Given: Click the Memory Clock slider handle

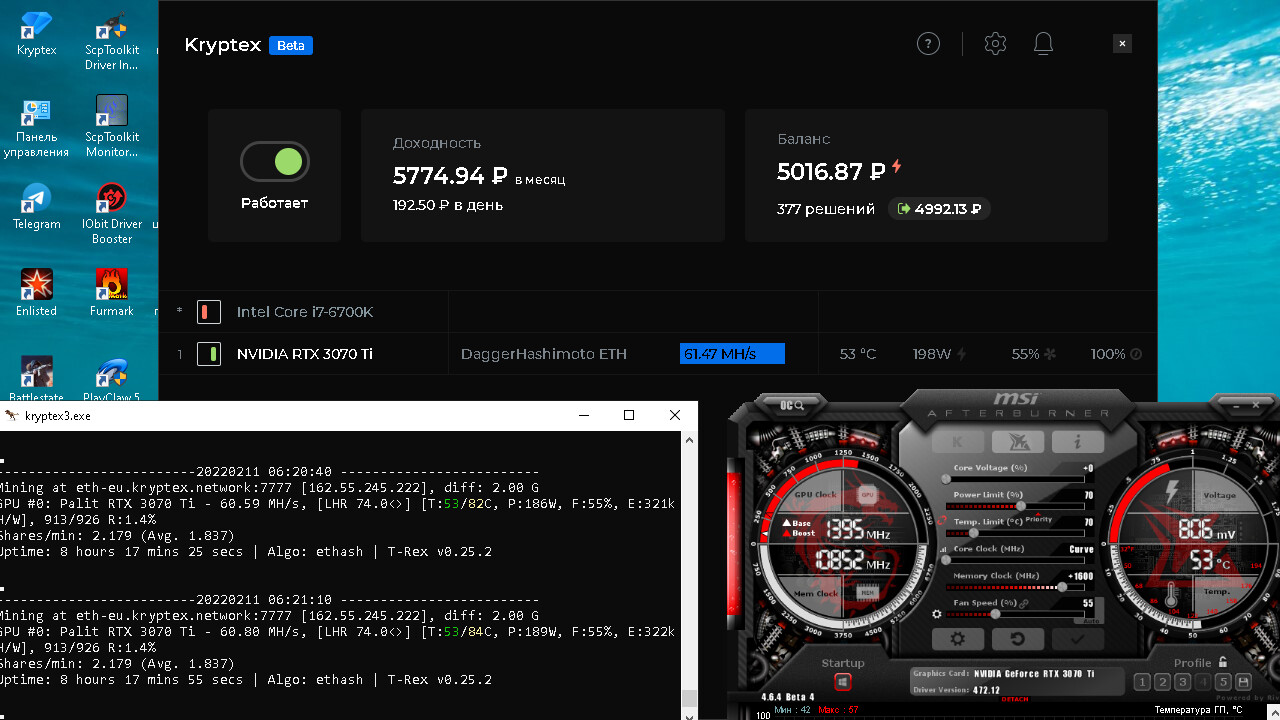Looking at the screenshot, I should [x=1061, y=587].
